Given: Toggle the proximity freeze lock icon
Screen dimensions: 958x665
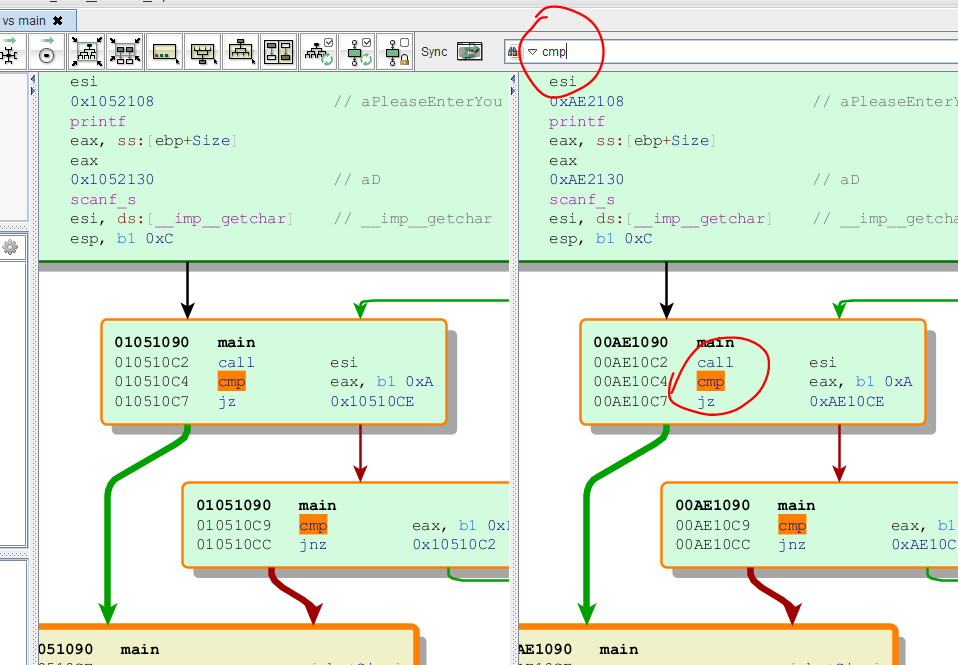Looking at the screenshot, I should (396, 52).
